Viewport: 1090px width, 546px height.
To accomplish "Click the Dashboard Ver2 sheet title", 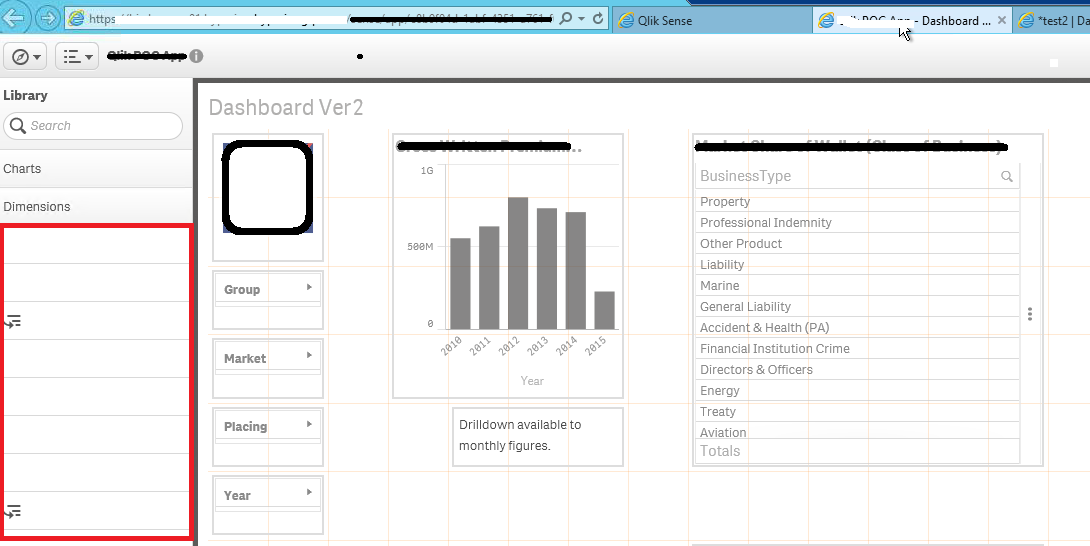I will [x=286, y=107].
